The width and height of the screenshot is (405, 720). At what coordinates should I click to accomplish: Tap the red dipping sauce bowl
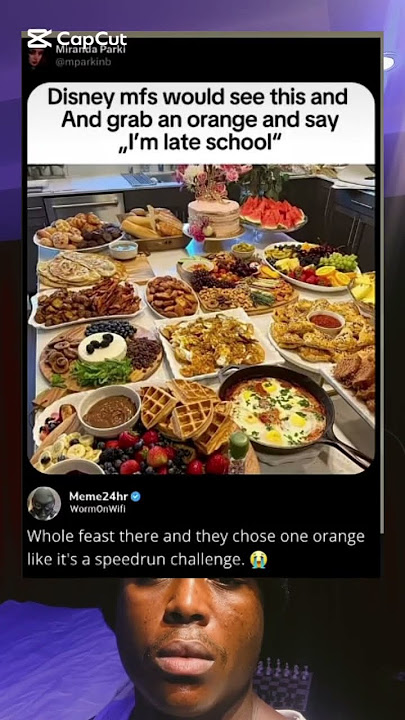coord(326,321)
